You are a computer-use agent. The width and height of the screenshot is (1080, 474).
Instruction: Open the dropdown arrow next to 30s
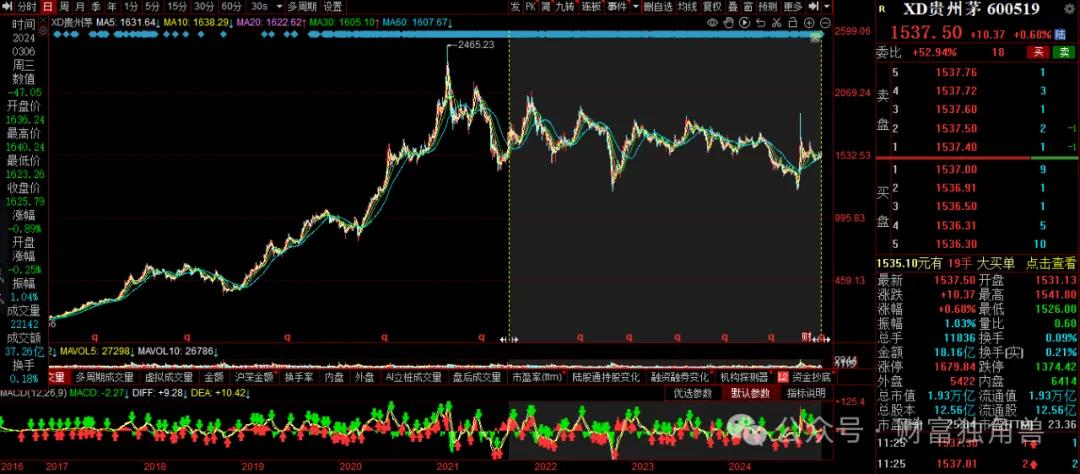click(x=279, y=7)
